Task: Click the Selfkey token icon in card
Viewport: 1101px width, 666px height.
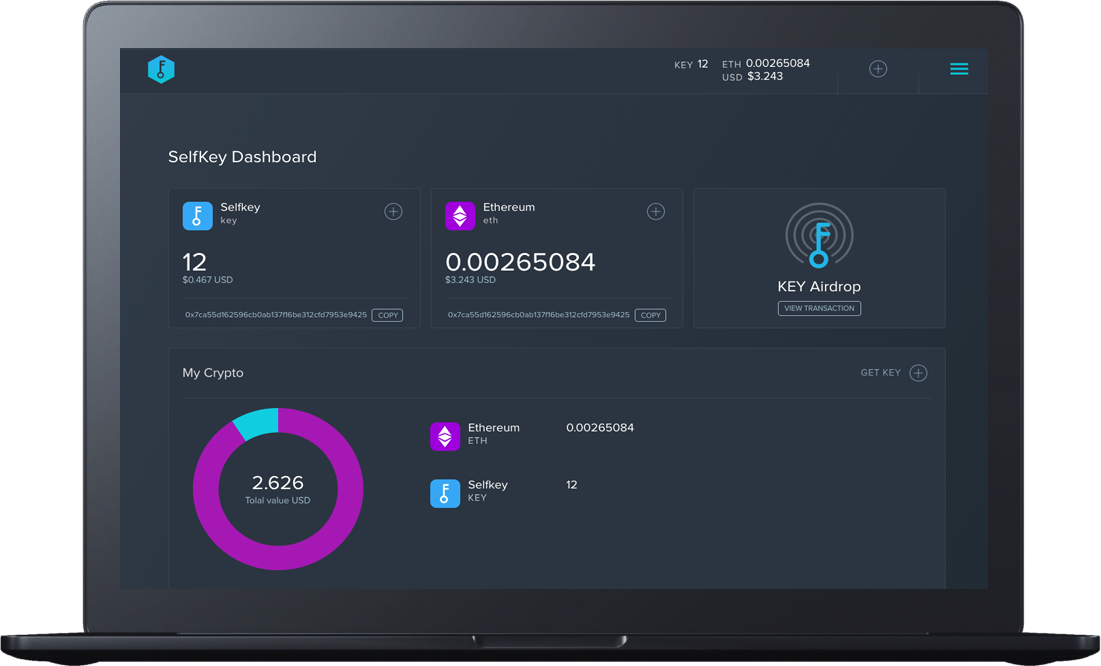Action: click(197, 216)
